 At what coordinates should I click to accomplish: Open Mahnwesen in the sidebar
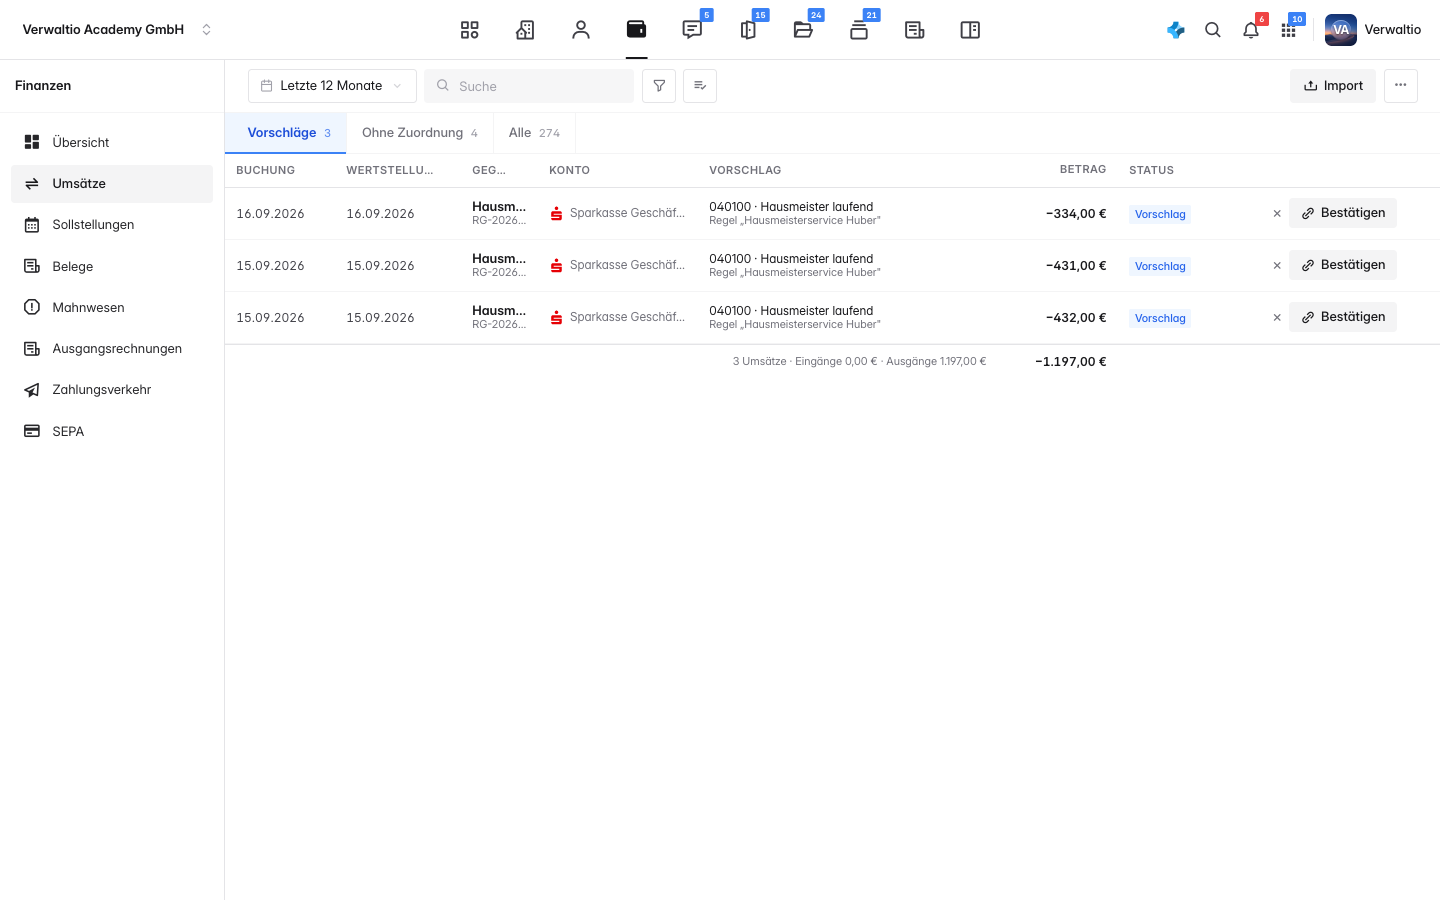point(112,307)
